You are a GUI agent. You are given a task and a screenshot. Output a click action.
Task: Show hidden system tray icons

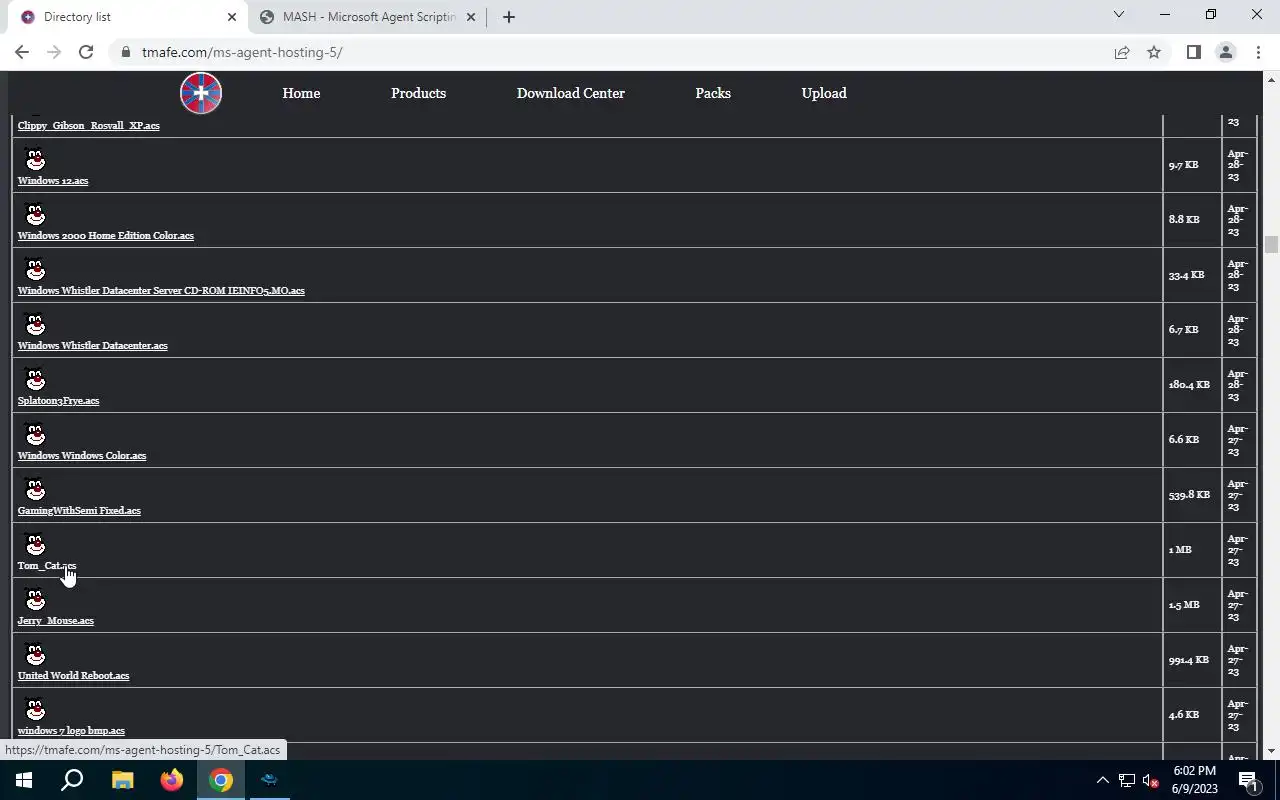pos(1103,780)
